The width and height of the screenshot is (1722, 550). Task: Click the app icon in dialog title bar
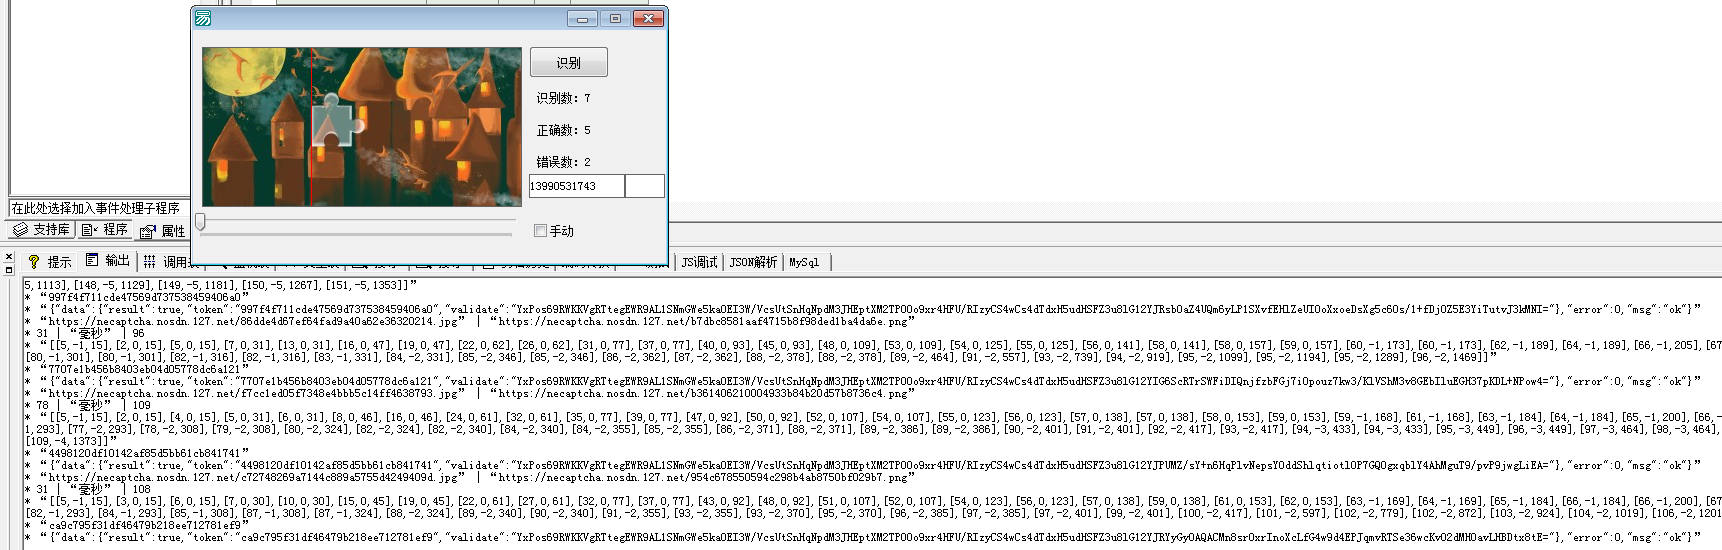203,18
